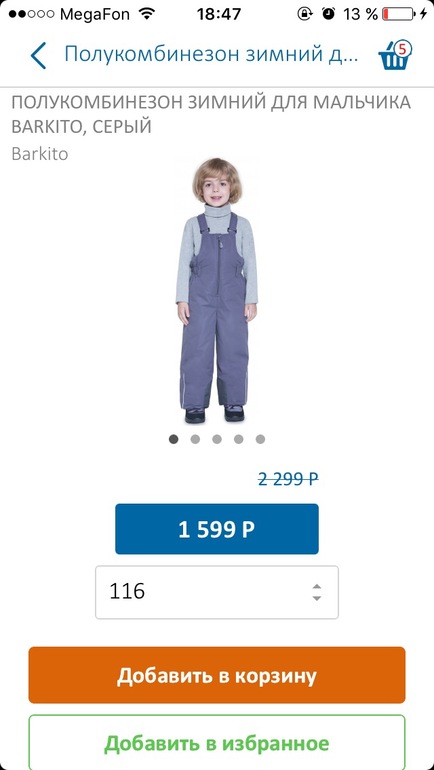Tap Добавить в избранное button
This screenshot has height=770, width=434.
217,742
